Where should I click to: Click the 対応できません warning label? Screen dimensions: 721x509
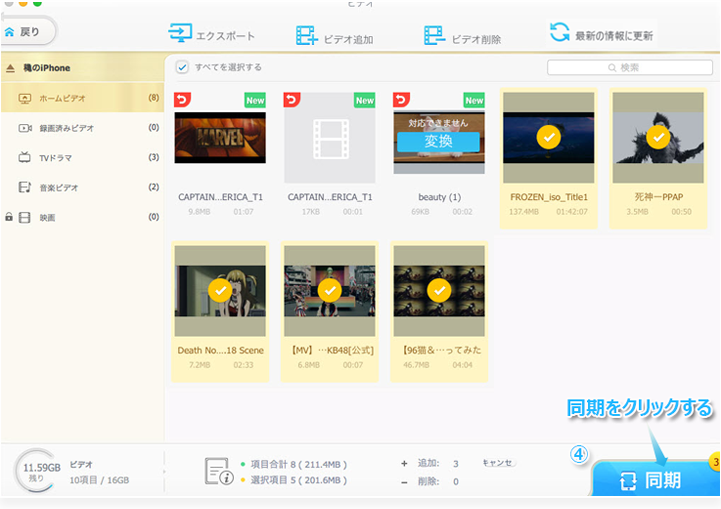point(438,123)
